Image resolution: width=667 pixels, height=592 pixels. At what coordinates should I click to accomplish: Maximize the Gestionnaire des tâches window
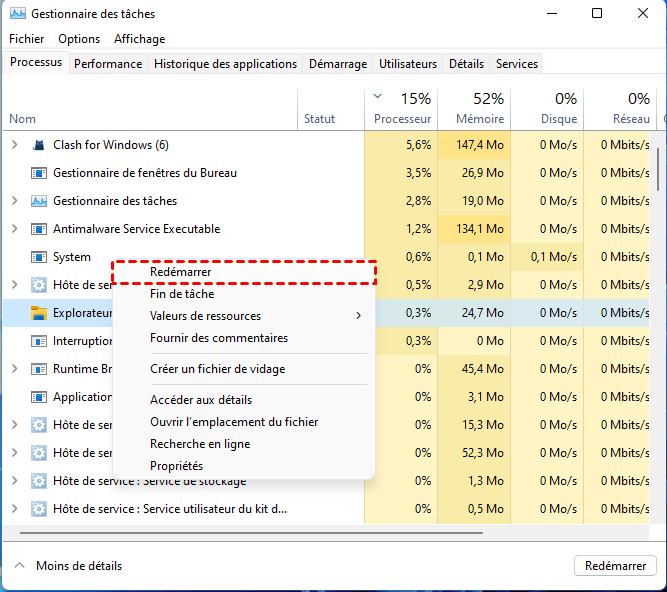pyautogui.click(x=597, y=14)
